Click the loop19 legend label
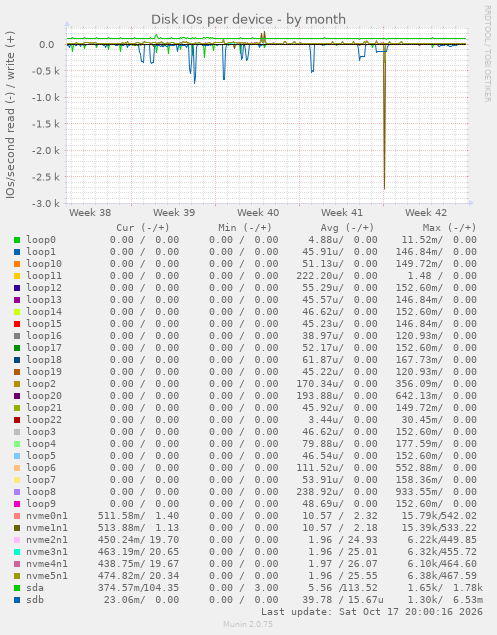This screenshot has width=497, height=635. [44, 372]
